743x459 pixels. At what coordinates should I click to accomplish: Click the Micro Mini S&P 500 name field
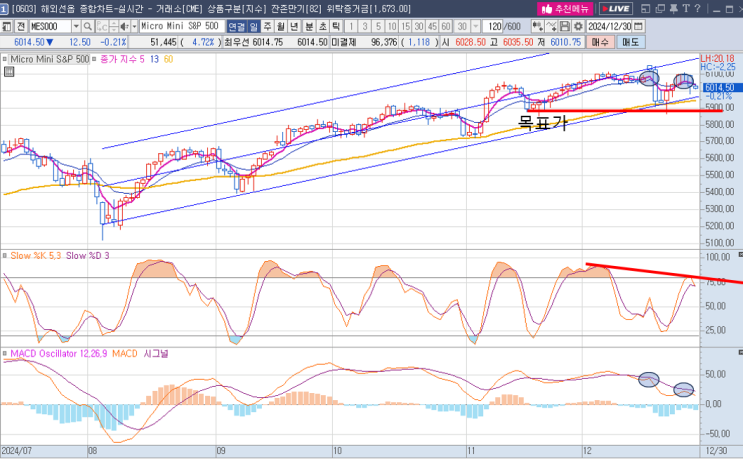(x=182, y=26)
